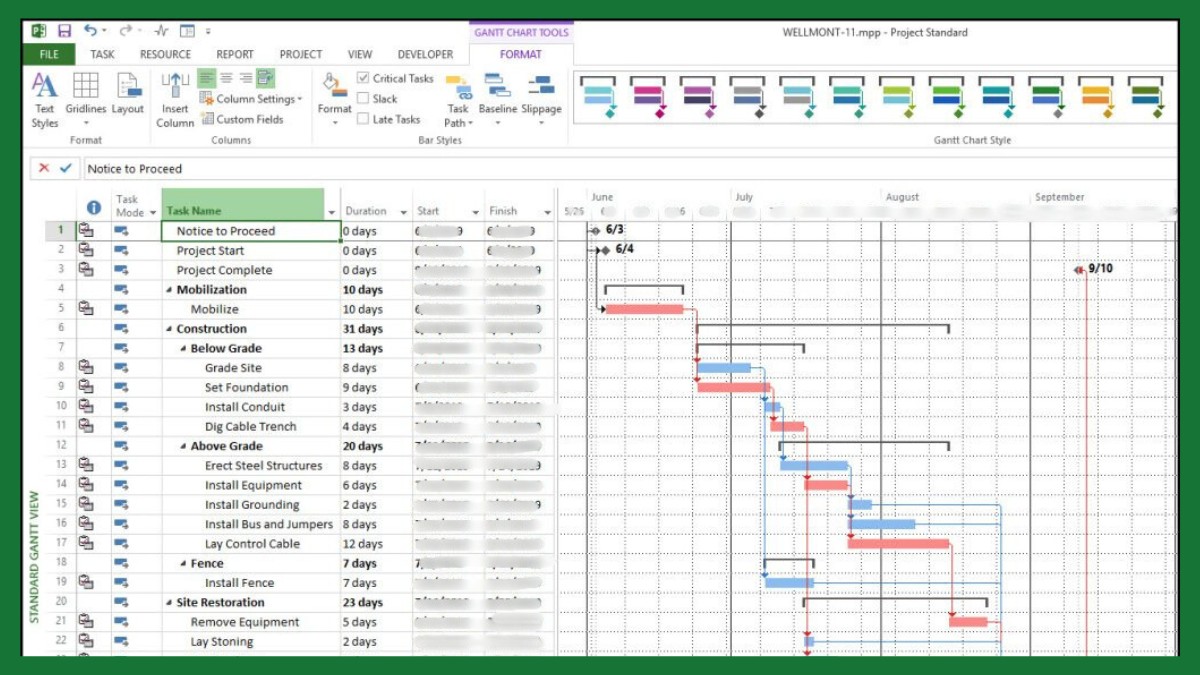Screen dimensions: 1200x675
Task: Click the Save icon in the title bar
Action: click(x=65, y=32)
